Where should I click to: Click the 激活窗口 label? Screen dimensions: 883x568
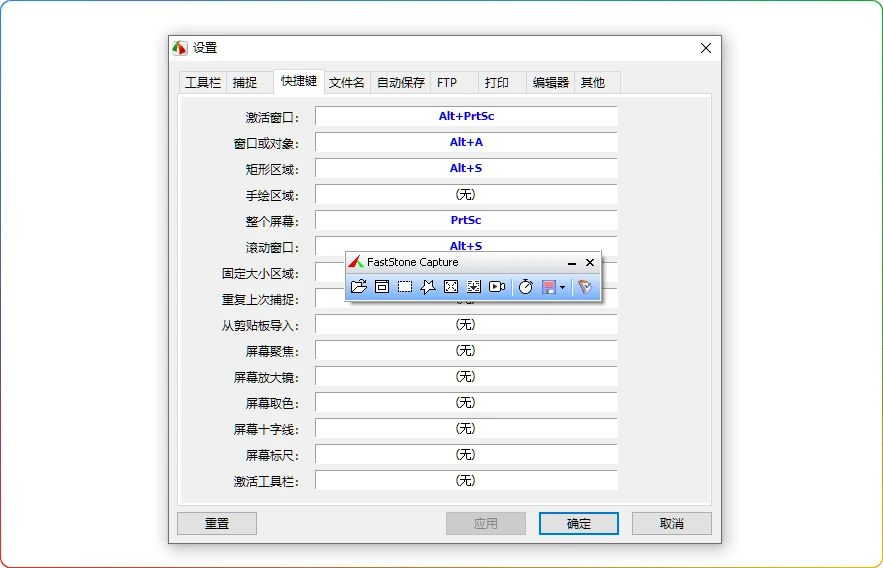(272, 118)
